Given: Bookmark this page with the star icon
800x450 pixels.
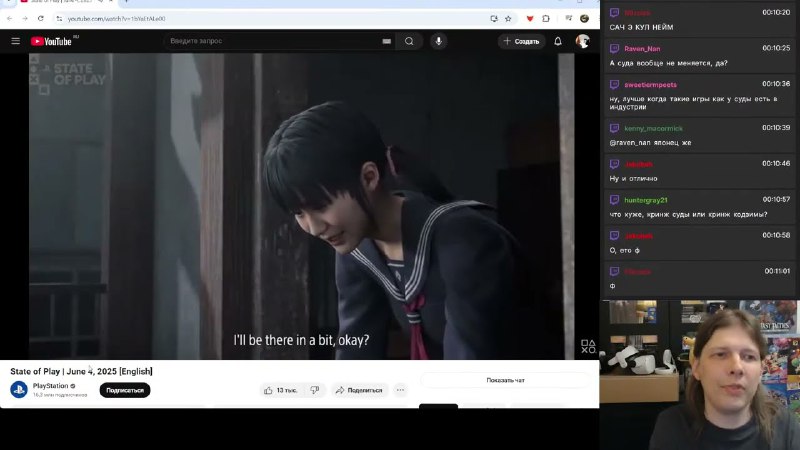Looking at the screenshot, I should click(508, 18).
